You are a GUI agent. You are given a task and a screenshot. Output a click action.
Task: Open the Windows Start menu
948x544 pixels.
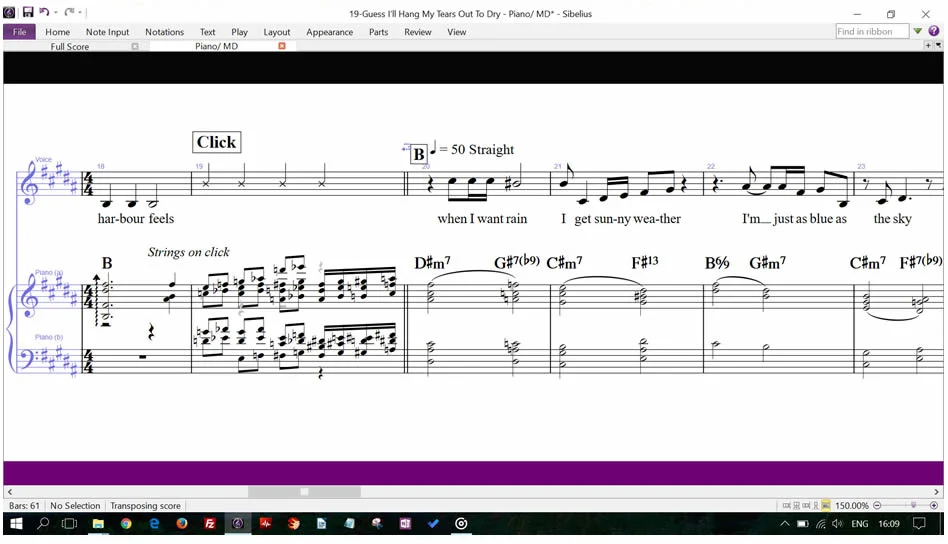pos(16,524)
